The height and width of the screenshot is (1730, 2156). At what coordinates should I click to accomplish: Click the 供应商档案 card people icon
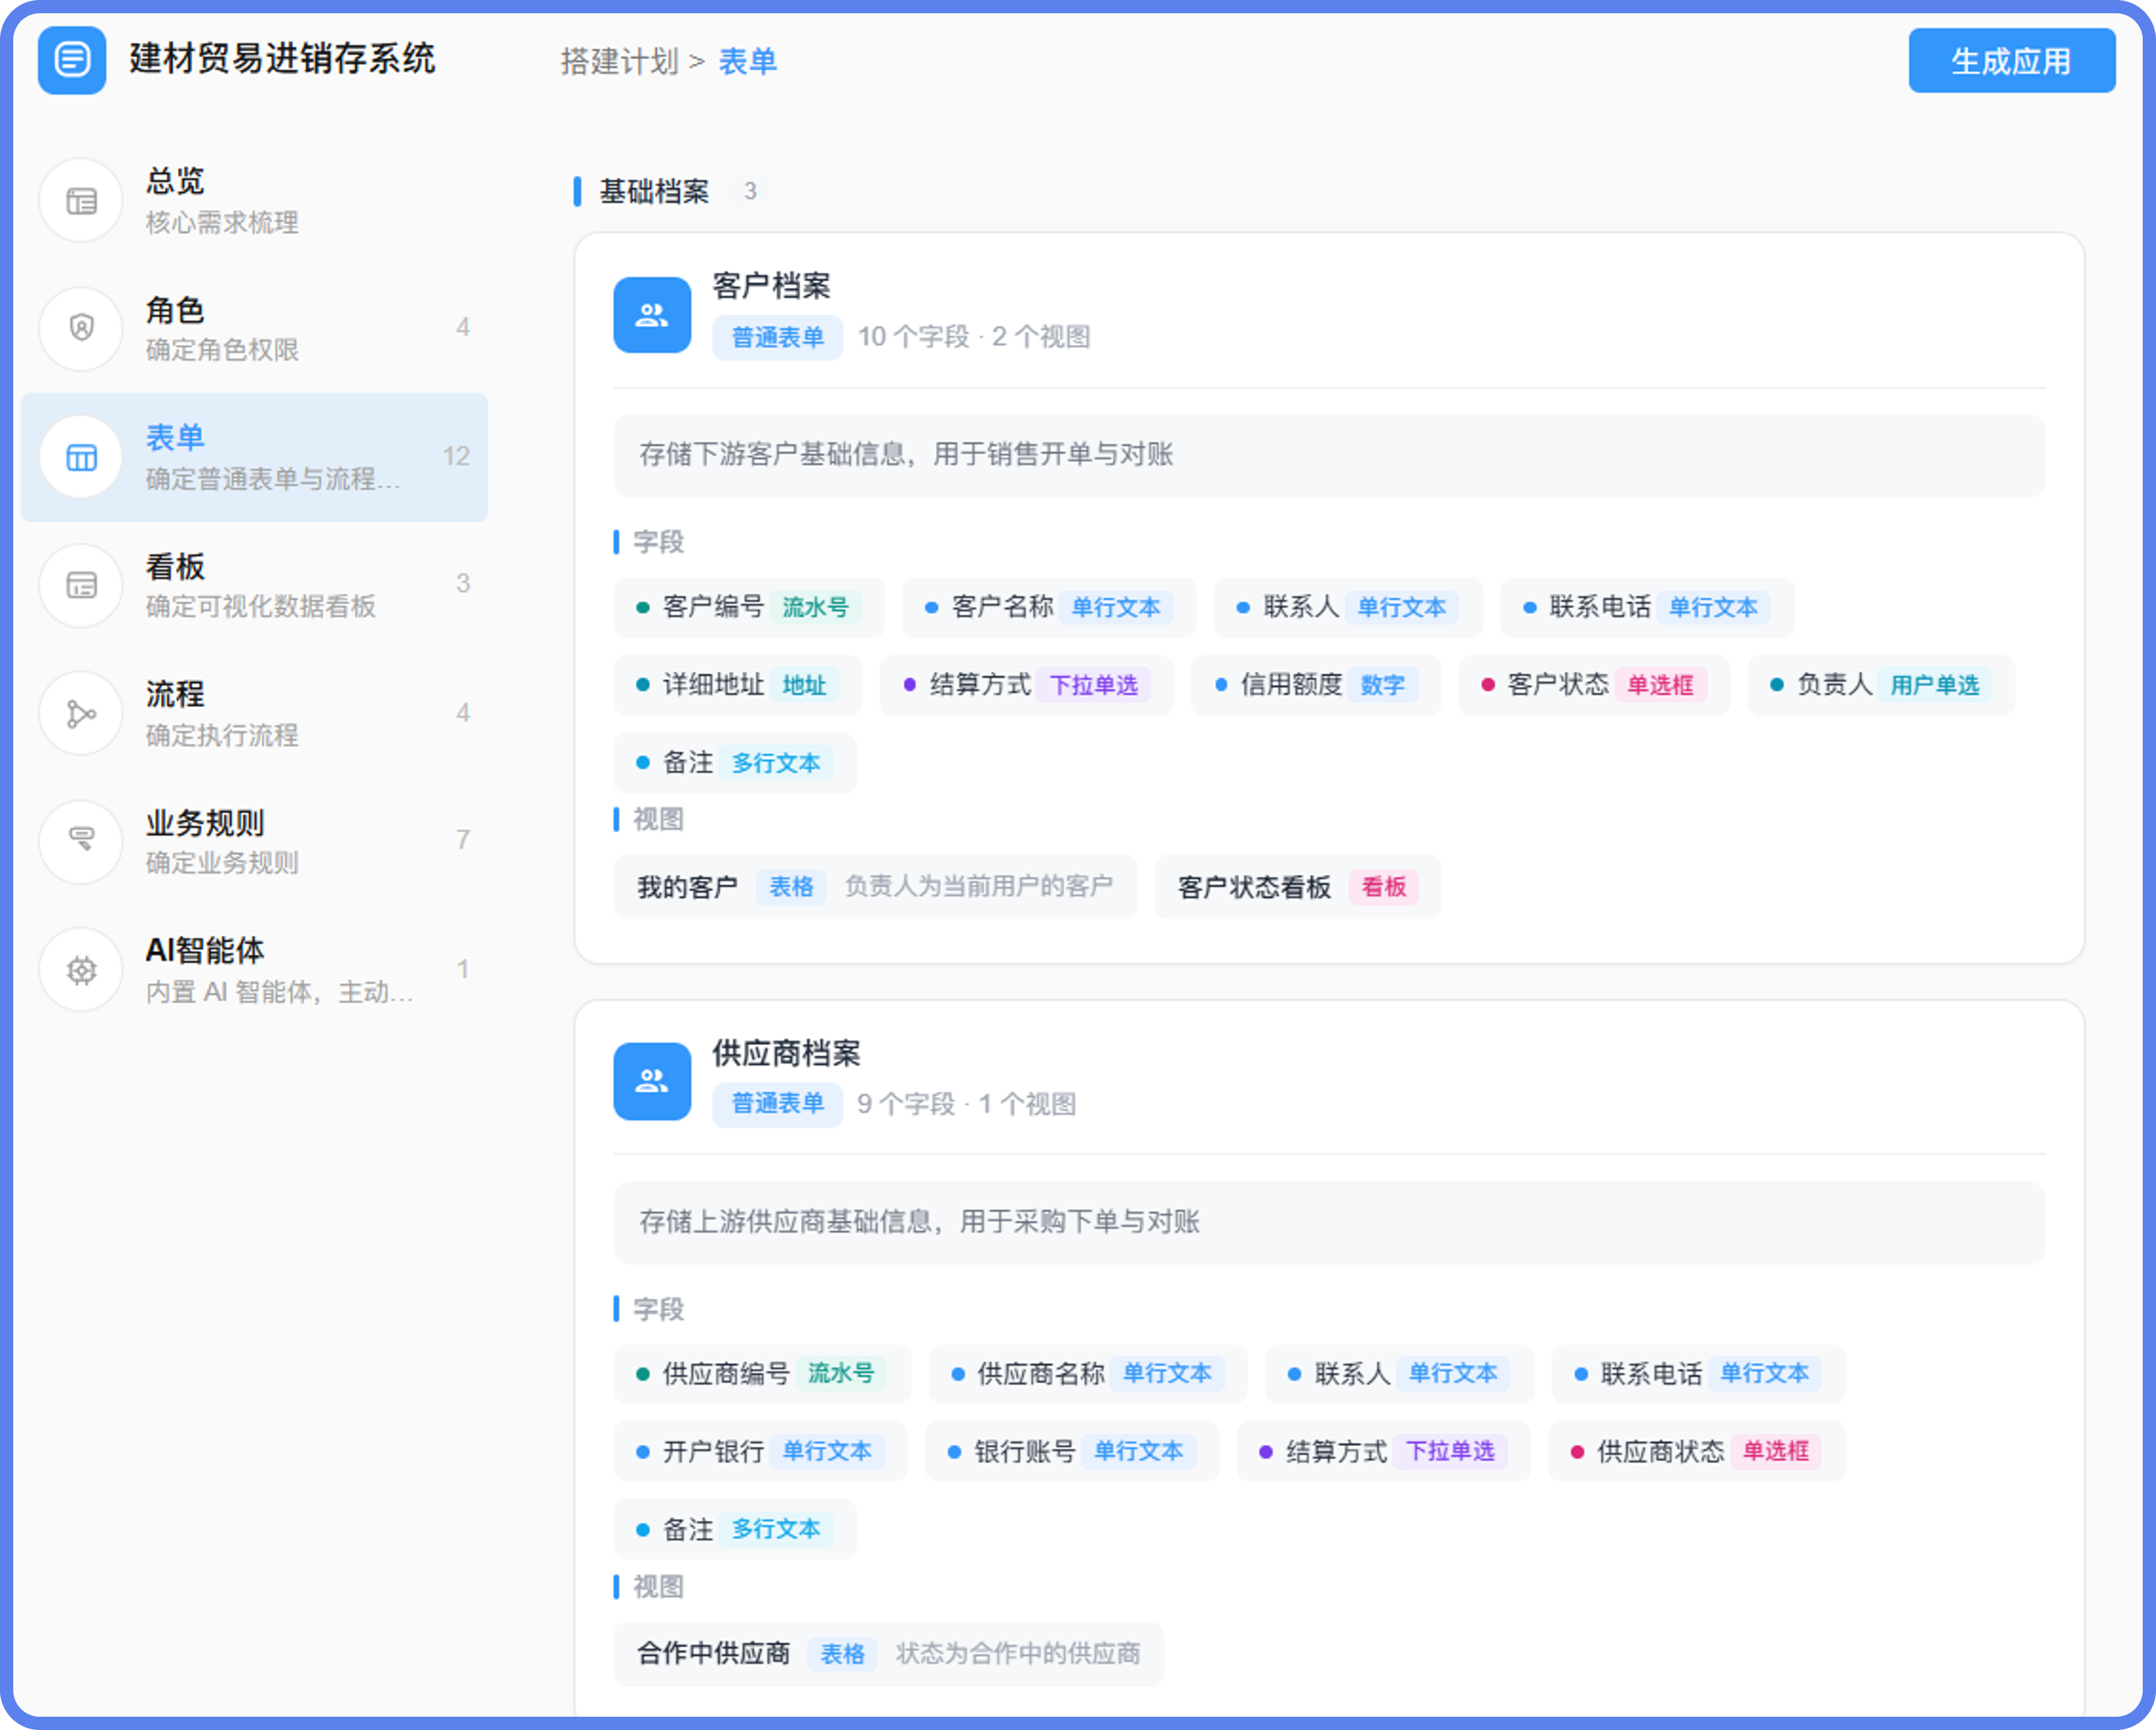tap(652, 1081)
